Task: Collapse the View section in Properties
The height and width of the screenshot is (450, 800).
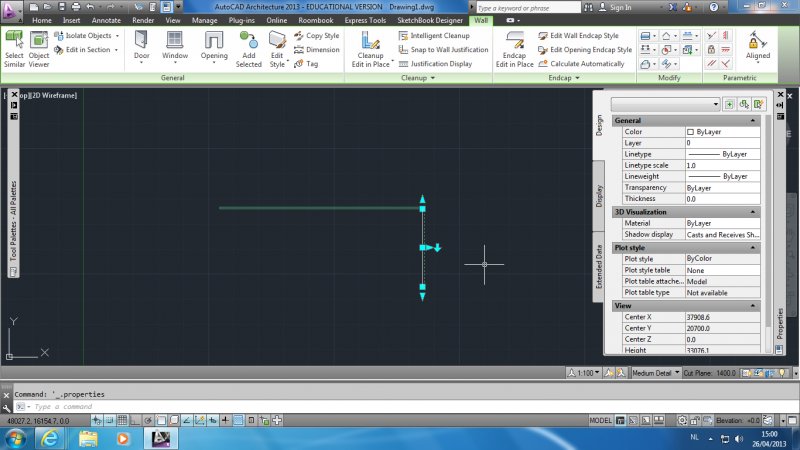Action: pos(753,306)
